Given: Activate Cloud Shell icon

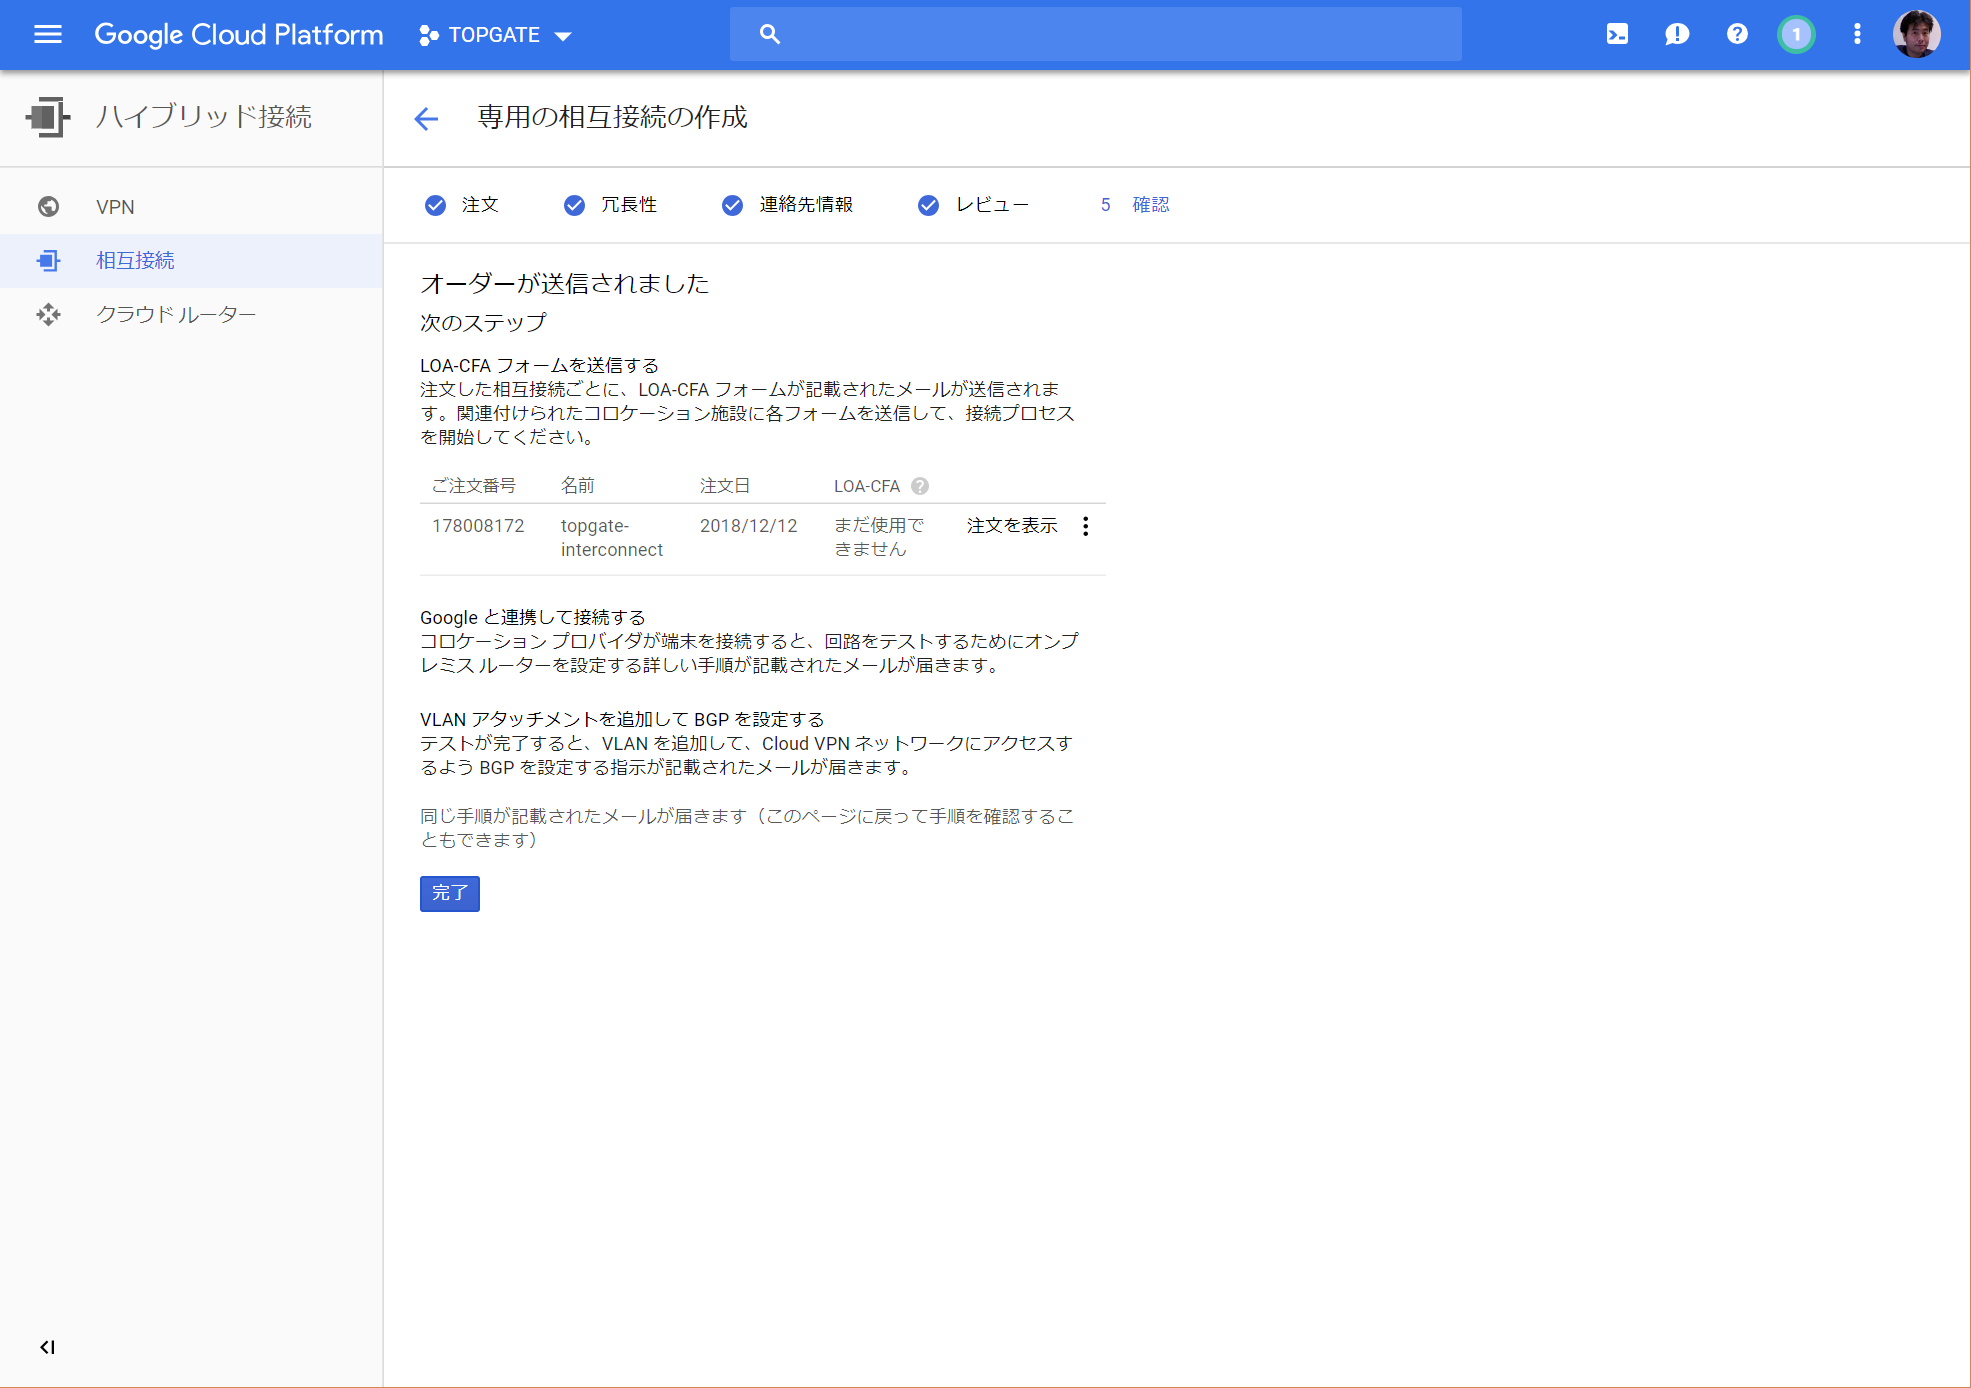Looking at the screenshot, I should click(1617, 34).
